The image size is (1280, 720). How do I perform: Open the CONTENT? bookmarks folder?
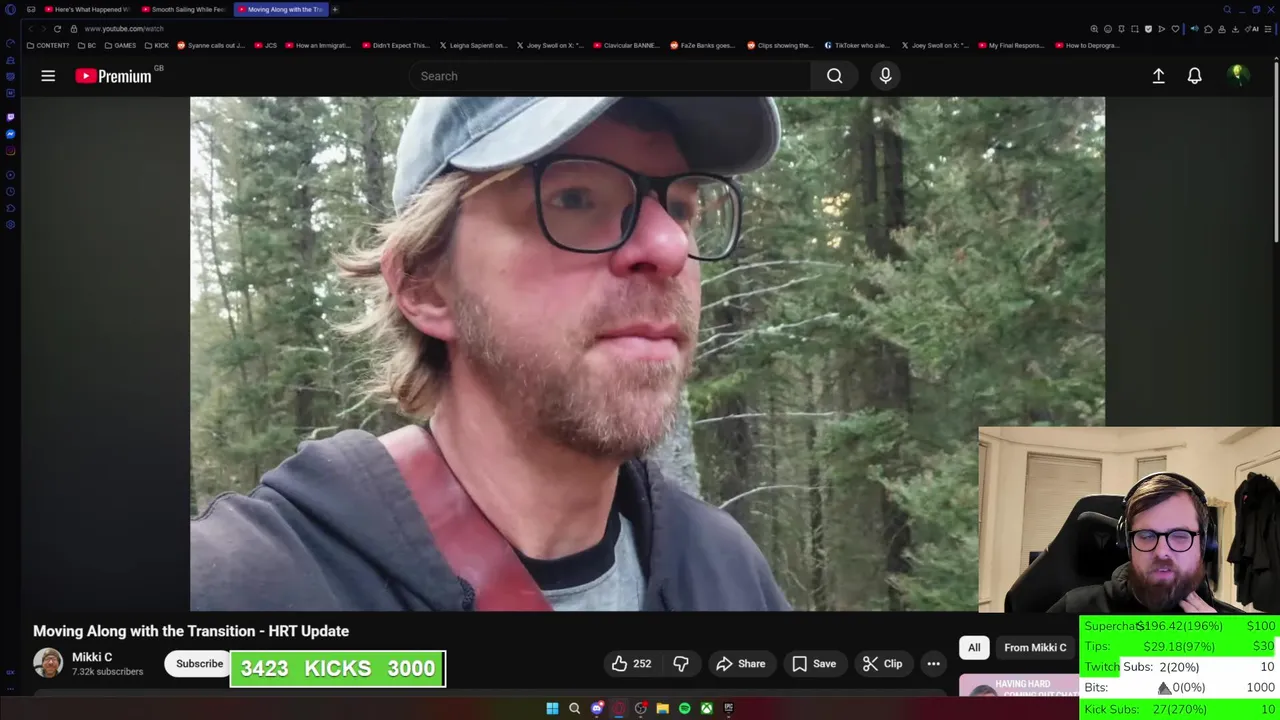(48, 45)
